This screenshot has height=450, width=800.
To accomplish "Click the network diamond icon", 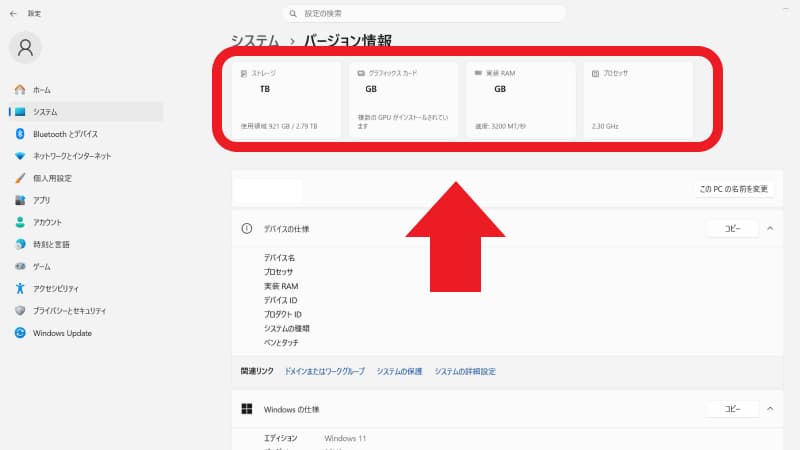I will click(20, 156).
